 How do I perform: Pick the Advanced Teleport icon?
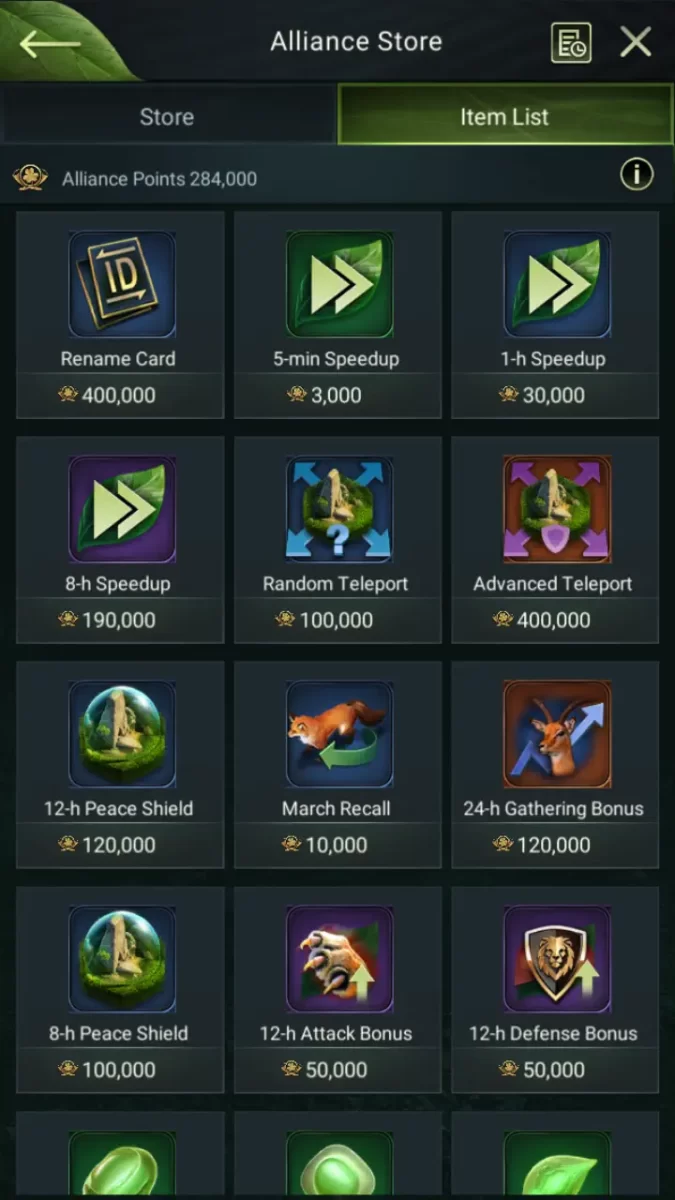[x=556, y=509]
